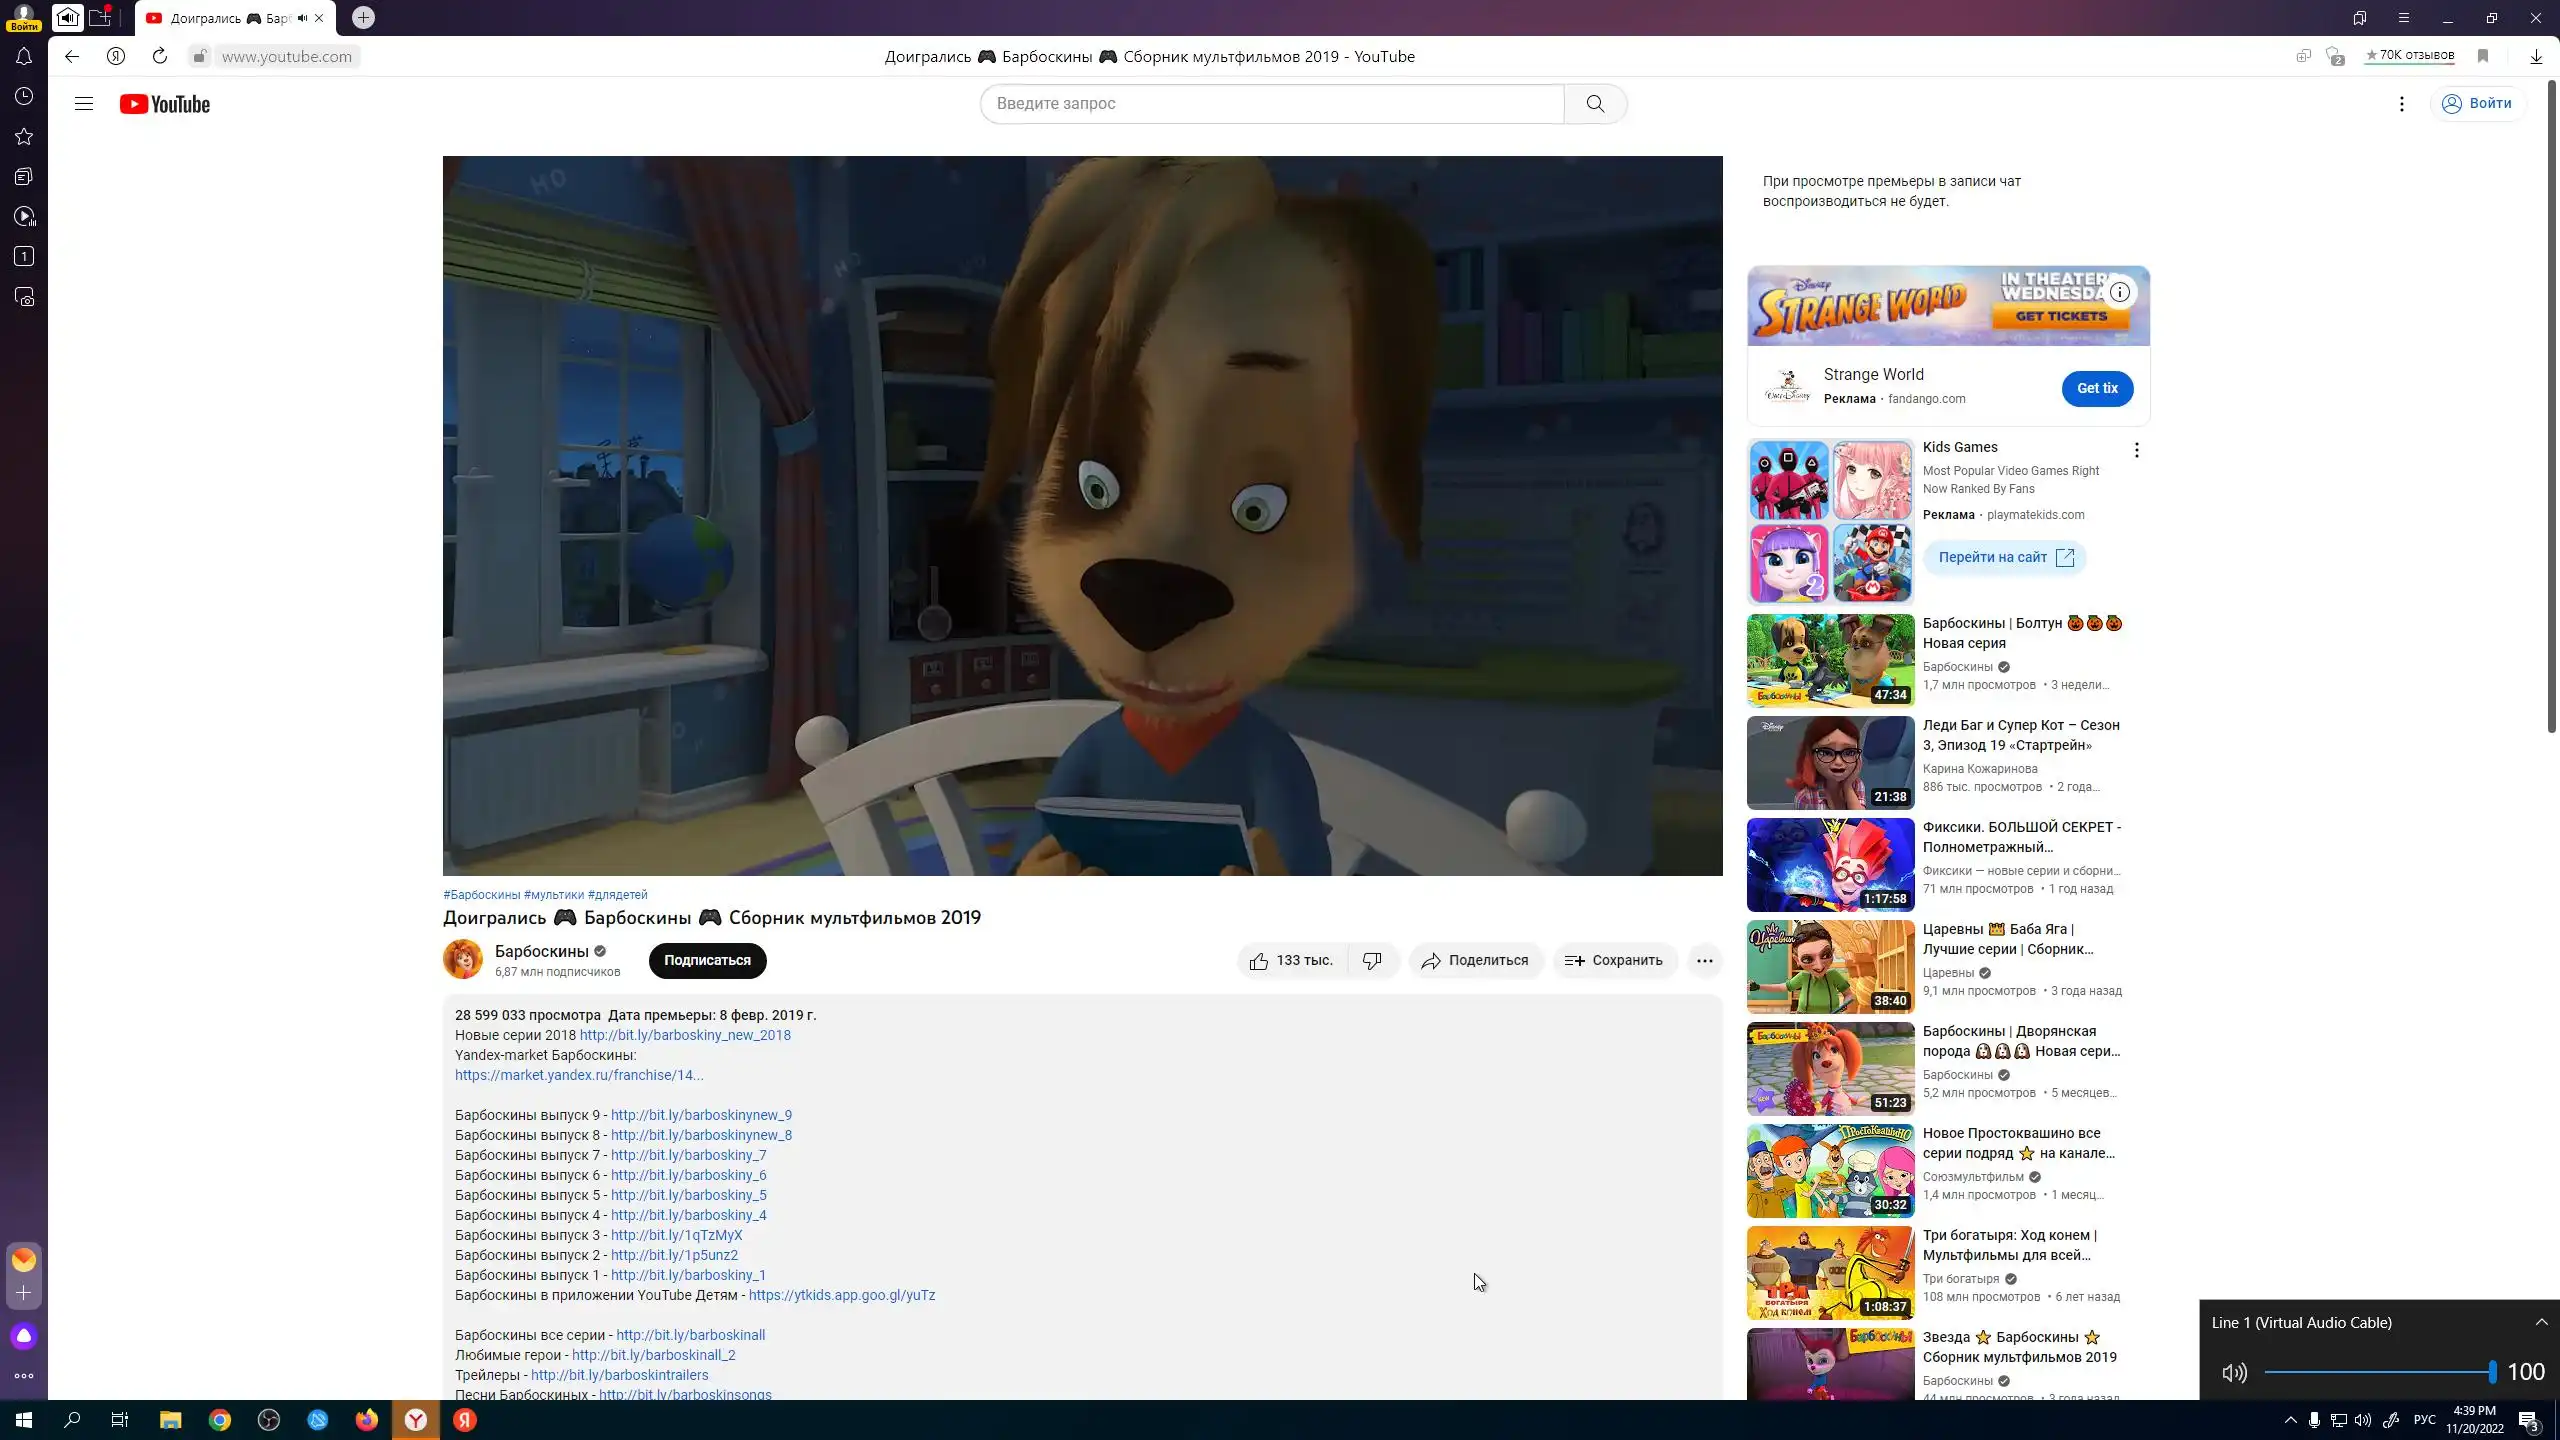Toggle the browser bookmark icon for this page
This screenshot has width=2560, height=1440.
[x=2482, y=57]
